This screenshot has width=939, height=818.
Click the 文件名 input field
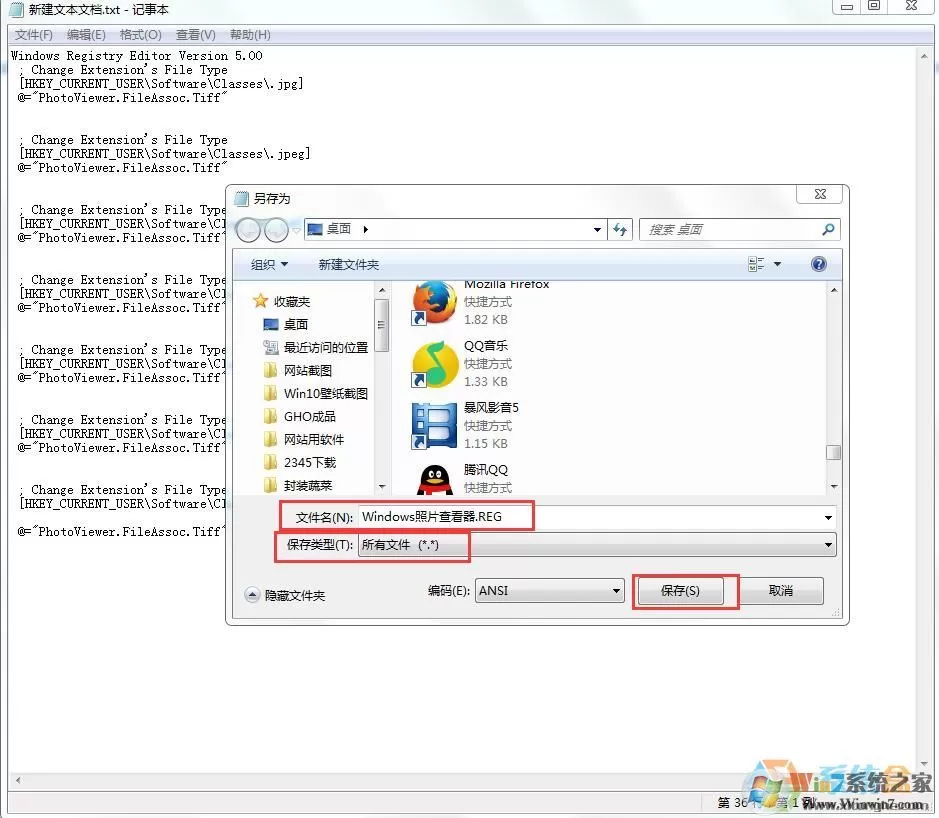pyautogui.click(x=597, y=517)
